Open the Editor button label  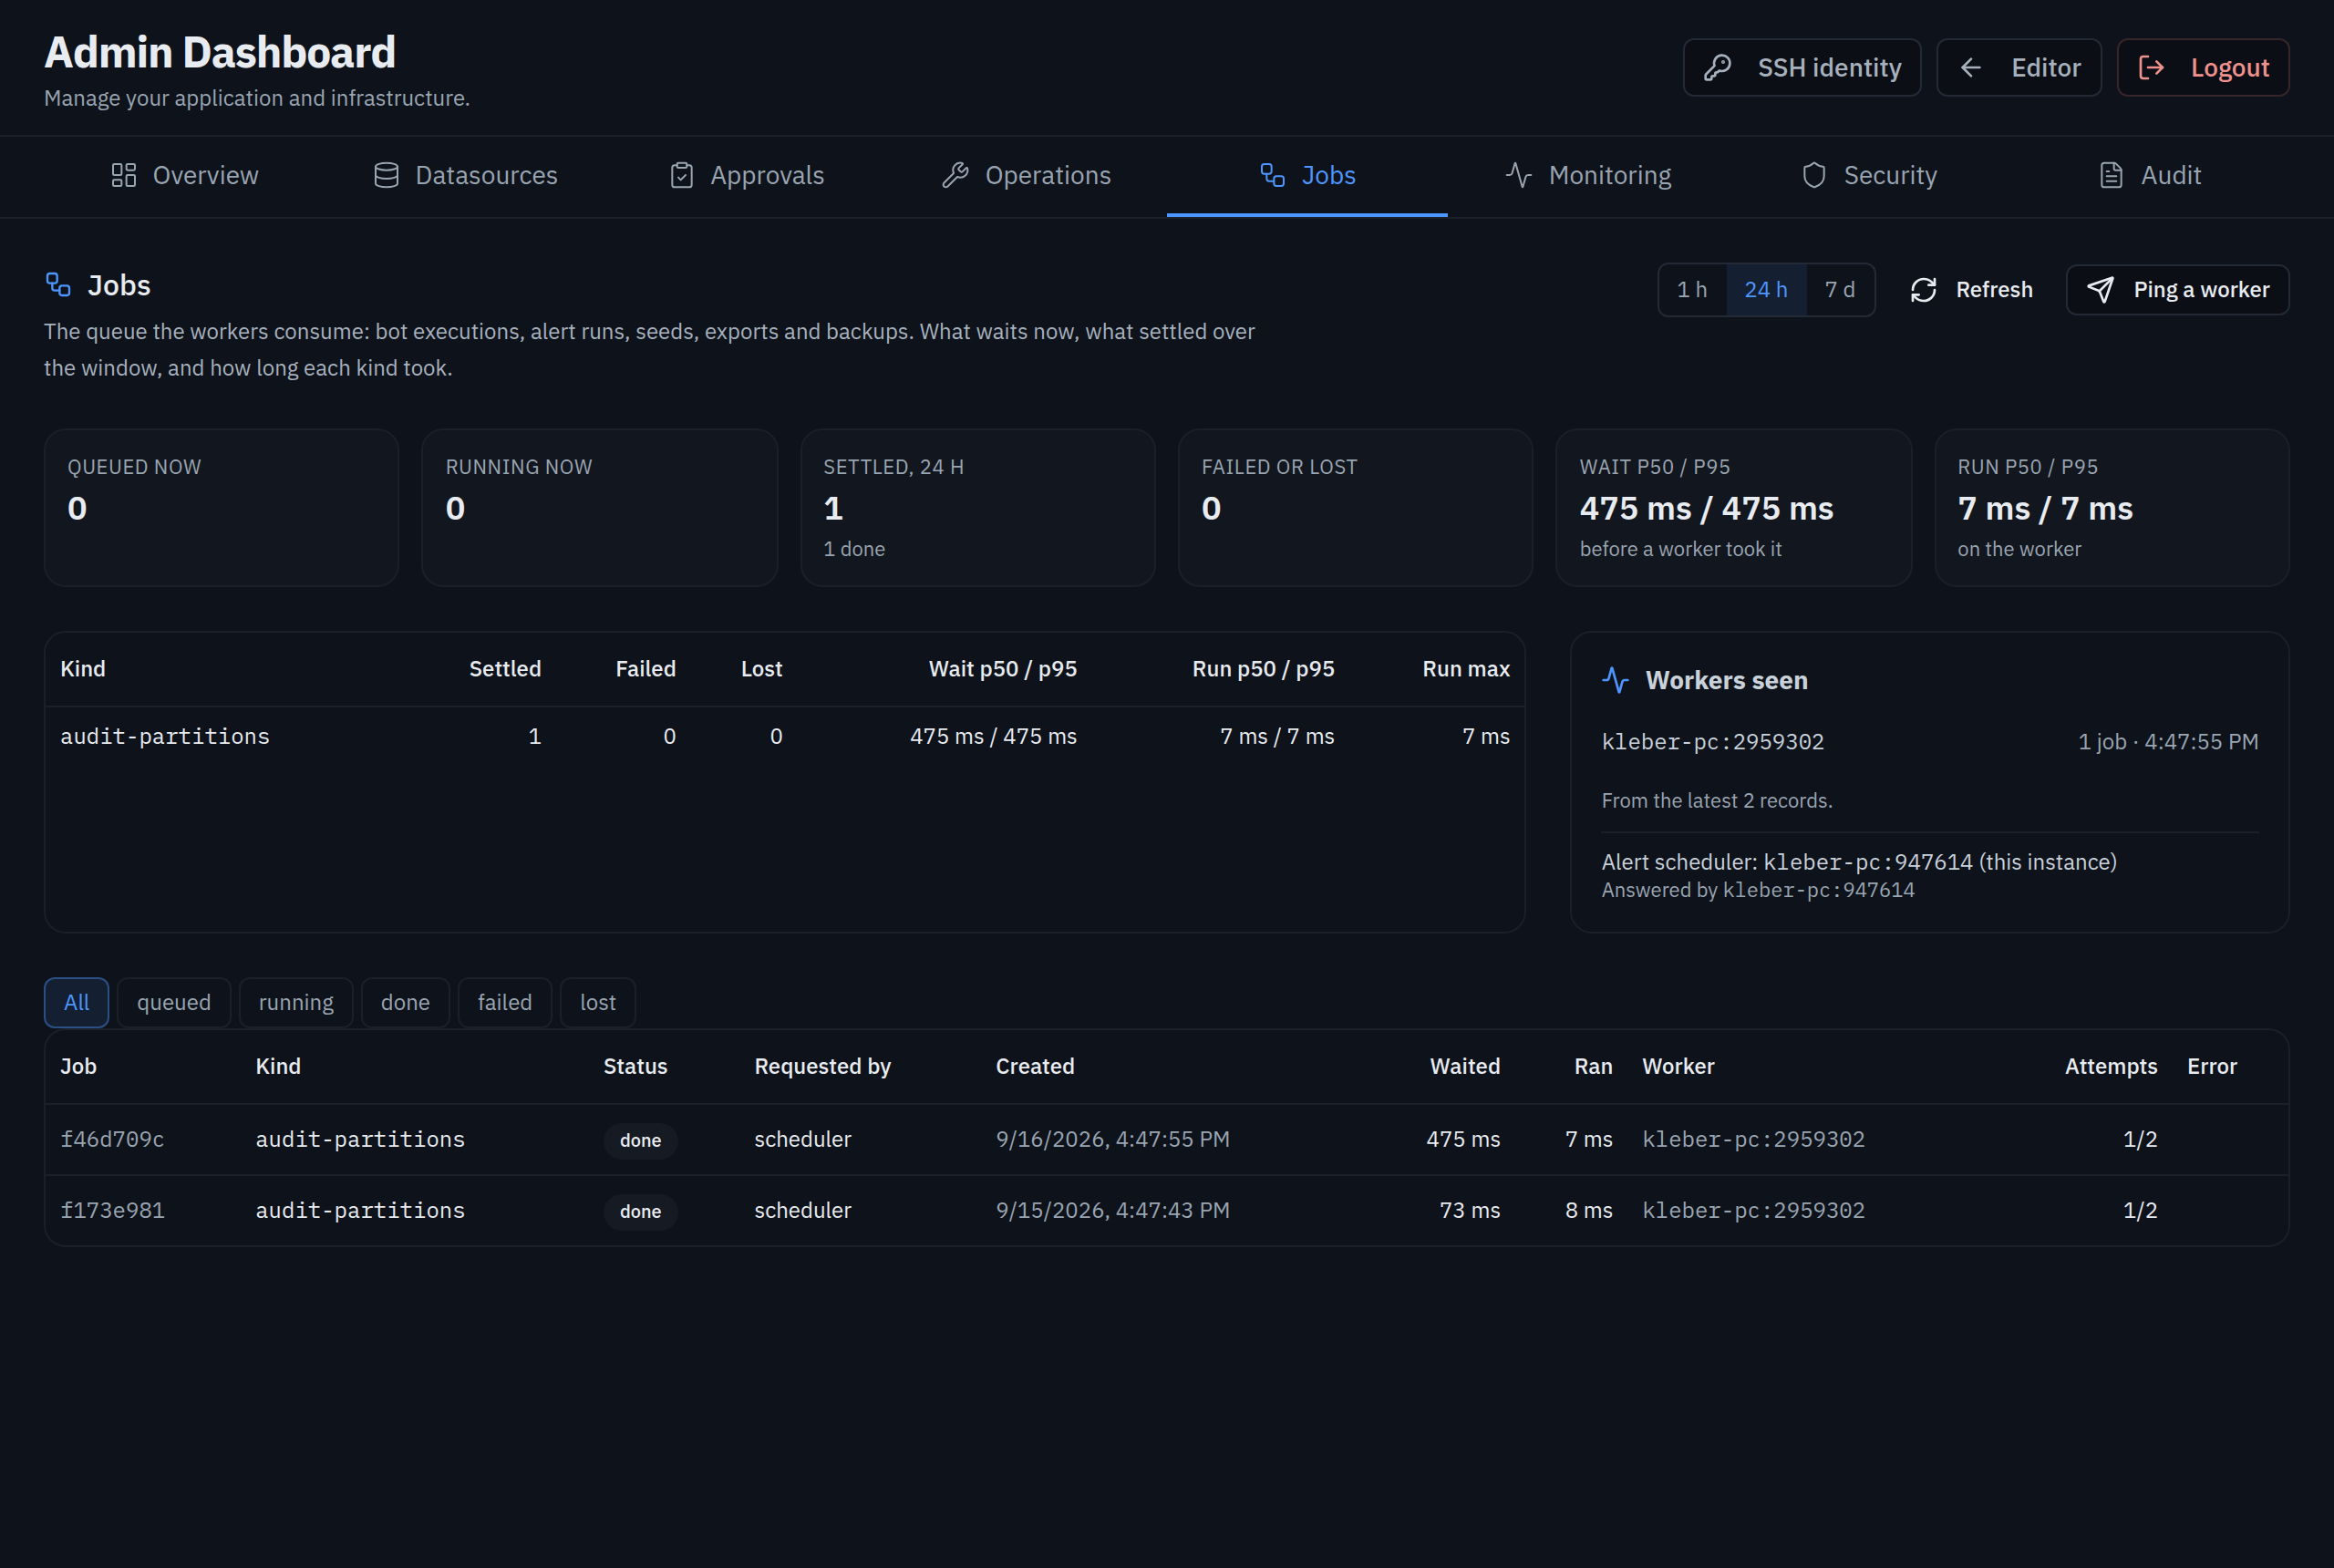tap(2046, 68)
